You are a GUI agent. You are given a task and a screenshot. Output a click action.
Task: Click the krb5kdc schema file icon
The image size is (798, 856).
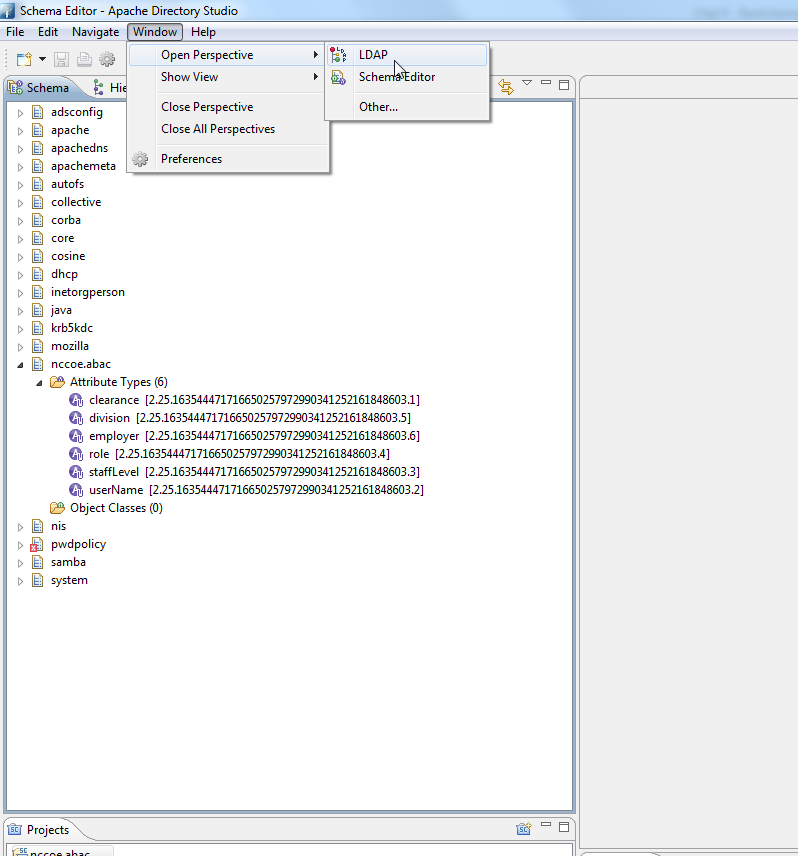click(37, 328)
